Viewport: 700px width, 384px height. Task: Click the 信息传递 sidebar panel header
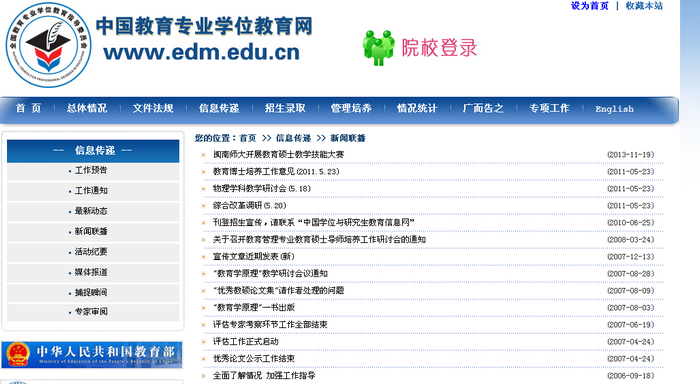93,150
